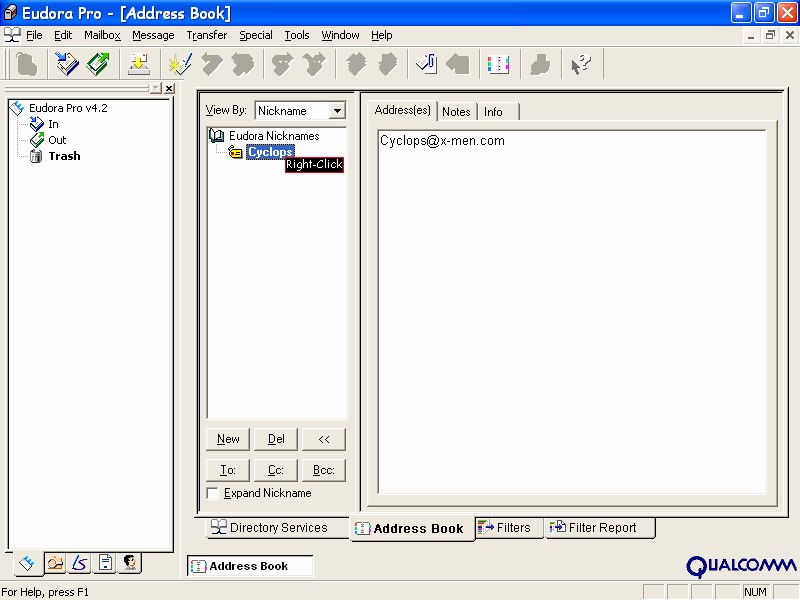Screen dimensions: 800x600
Task: Click the Address Book taskbar button at the bottom
Action: (249, 566)
